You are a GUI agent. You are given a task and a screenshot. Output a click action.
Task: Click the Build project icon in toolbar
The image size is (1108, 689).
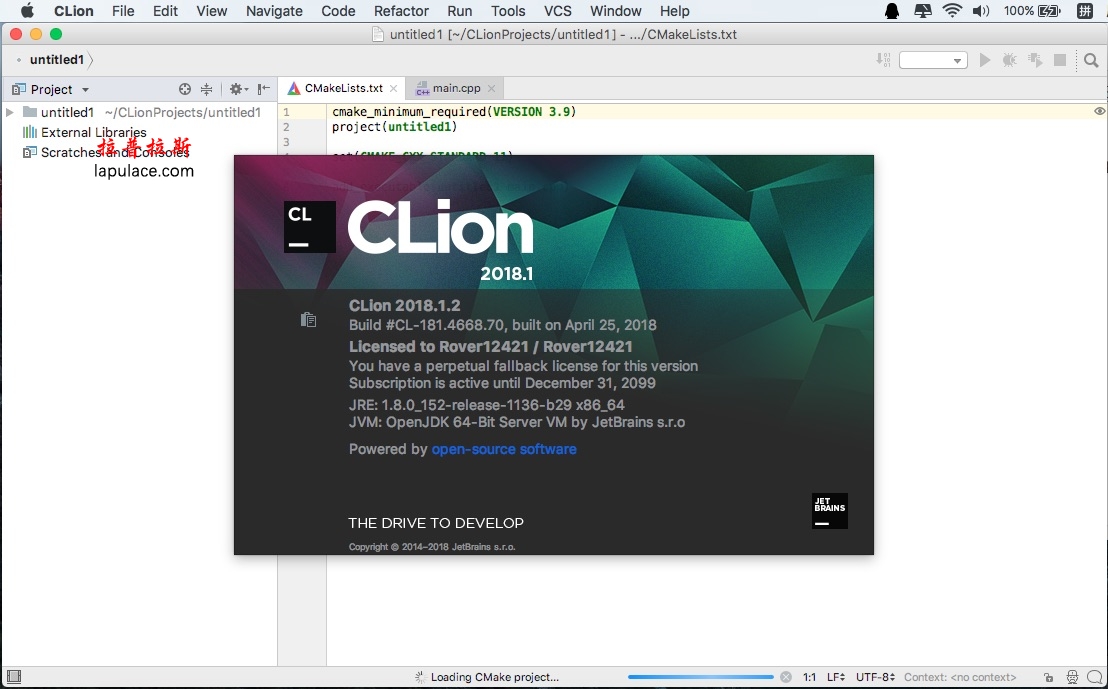[883, 60]
